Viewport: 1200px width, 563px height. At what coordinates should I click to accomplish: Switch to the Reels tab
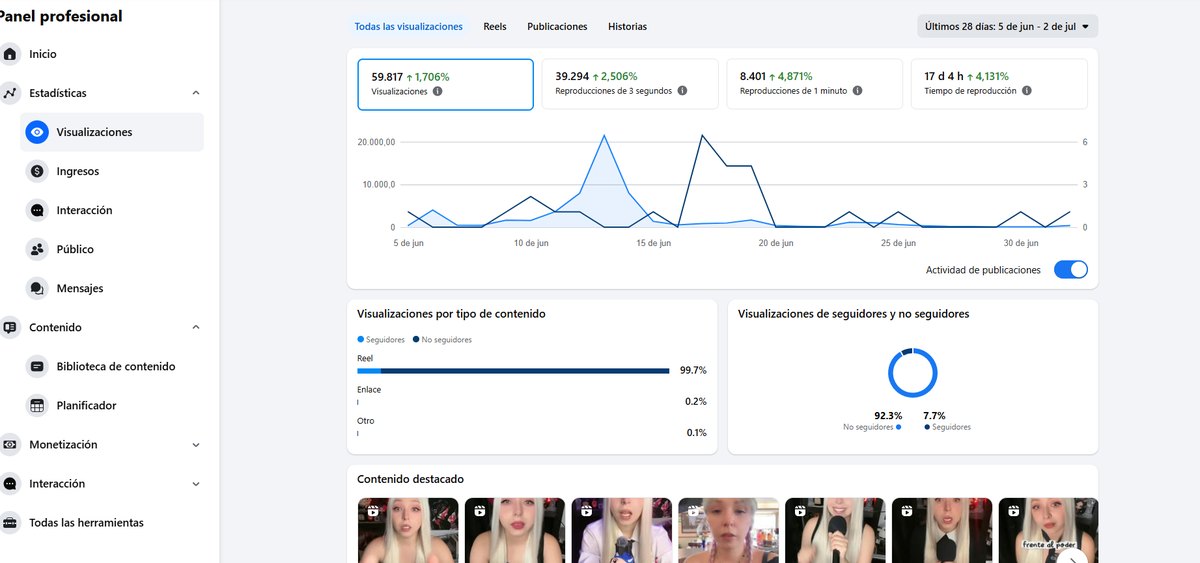coord(495,26)
